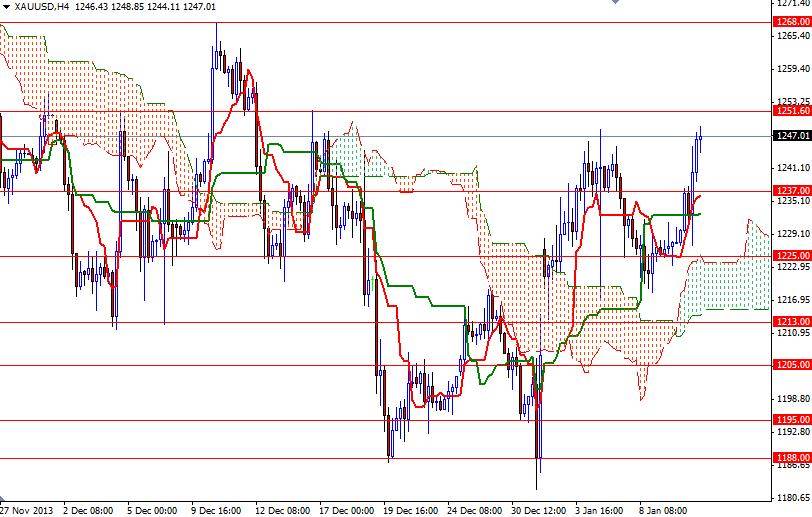The height and width of the screenshot is (517, 812).
Task: Click the current price label 1247.01
Action: point(792,136)
